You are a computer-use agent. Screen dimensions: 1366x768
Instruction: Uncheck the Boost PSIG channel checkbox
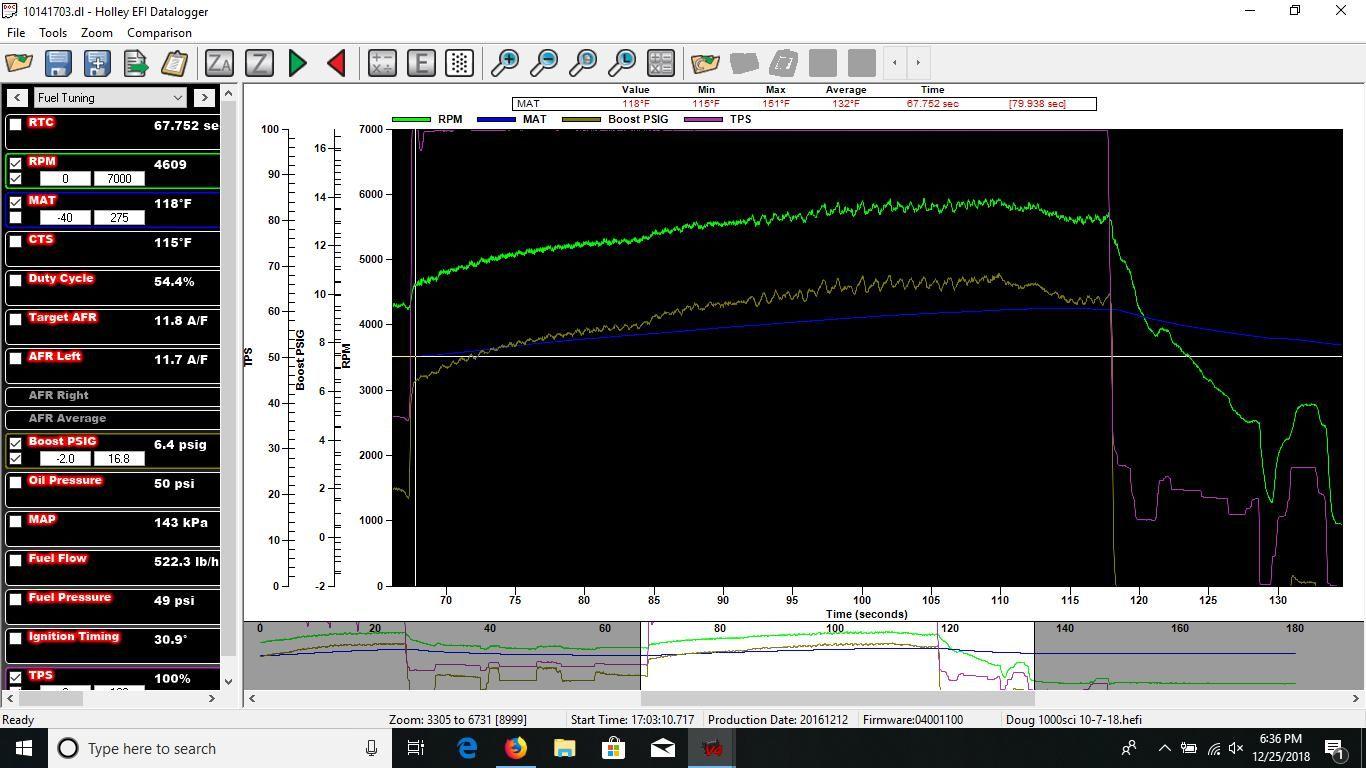[16, 443]
